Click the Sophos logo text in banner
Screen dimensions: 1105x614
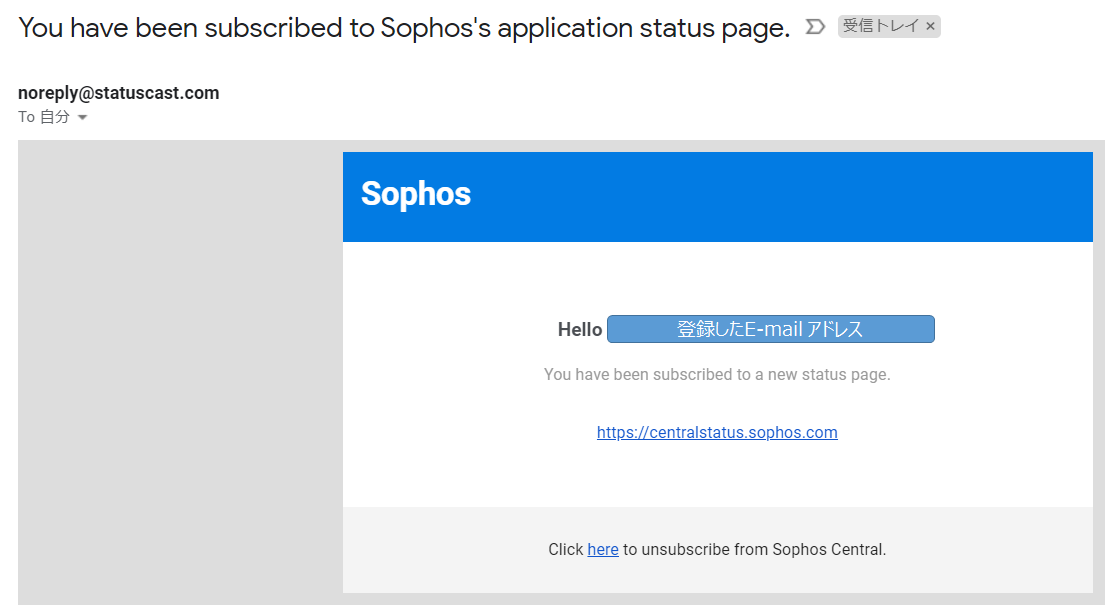point(415,194)
